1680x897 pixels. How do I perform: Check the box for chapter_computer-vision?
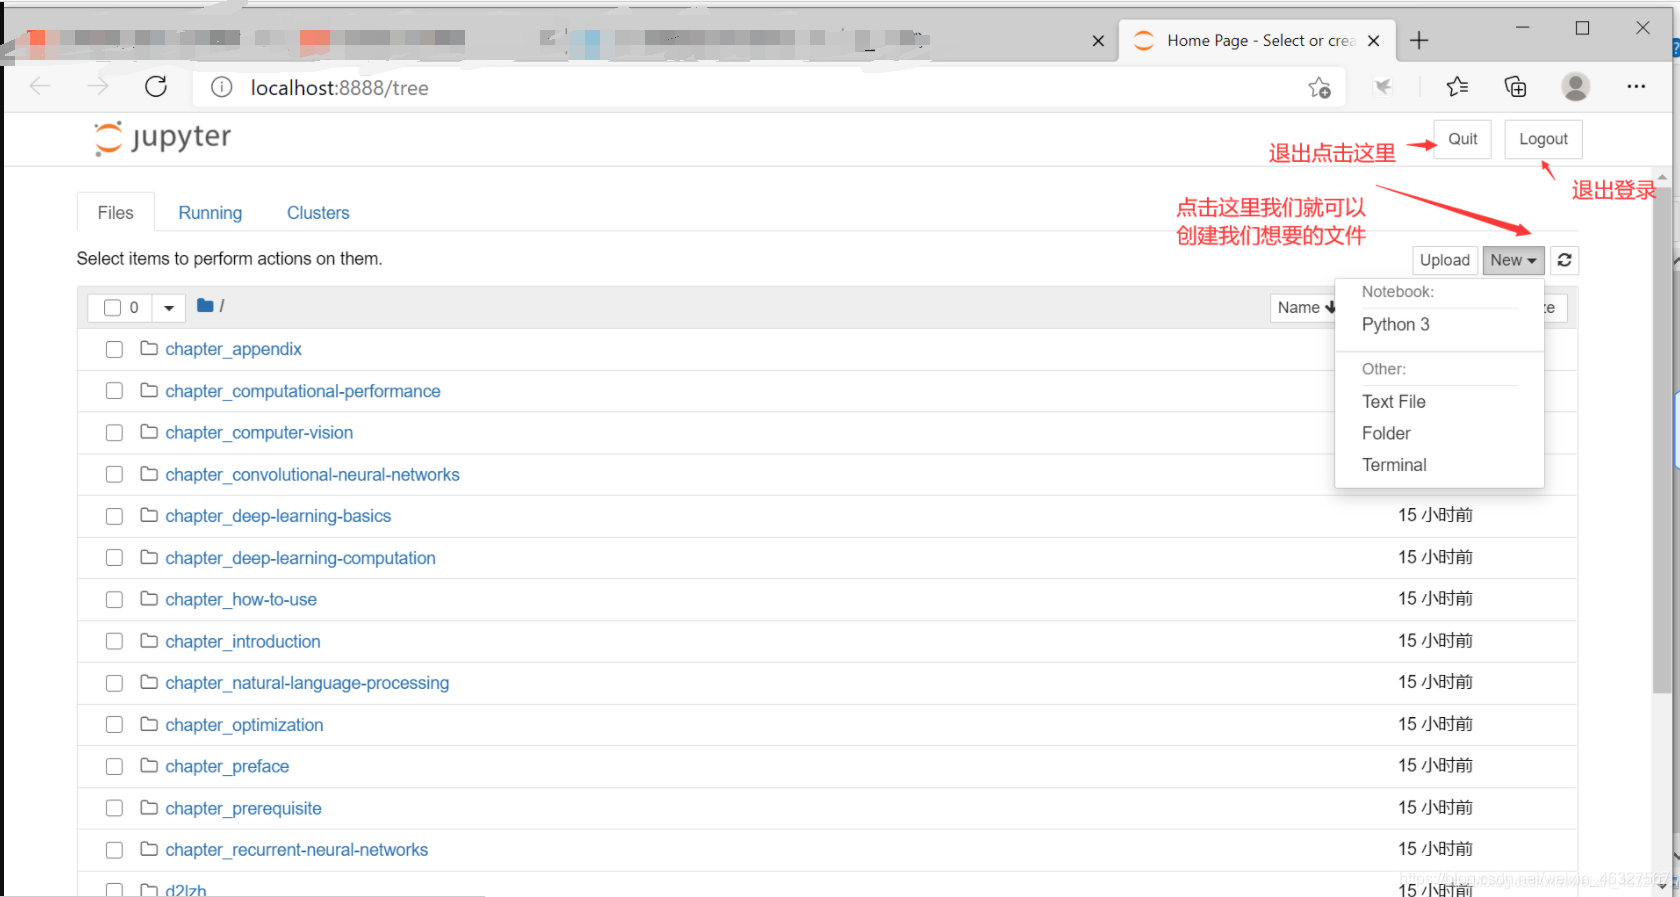pyautogui.click(x=114, y=433)
